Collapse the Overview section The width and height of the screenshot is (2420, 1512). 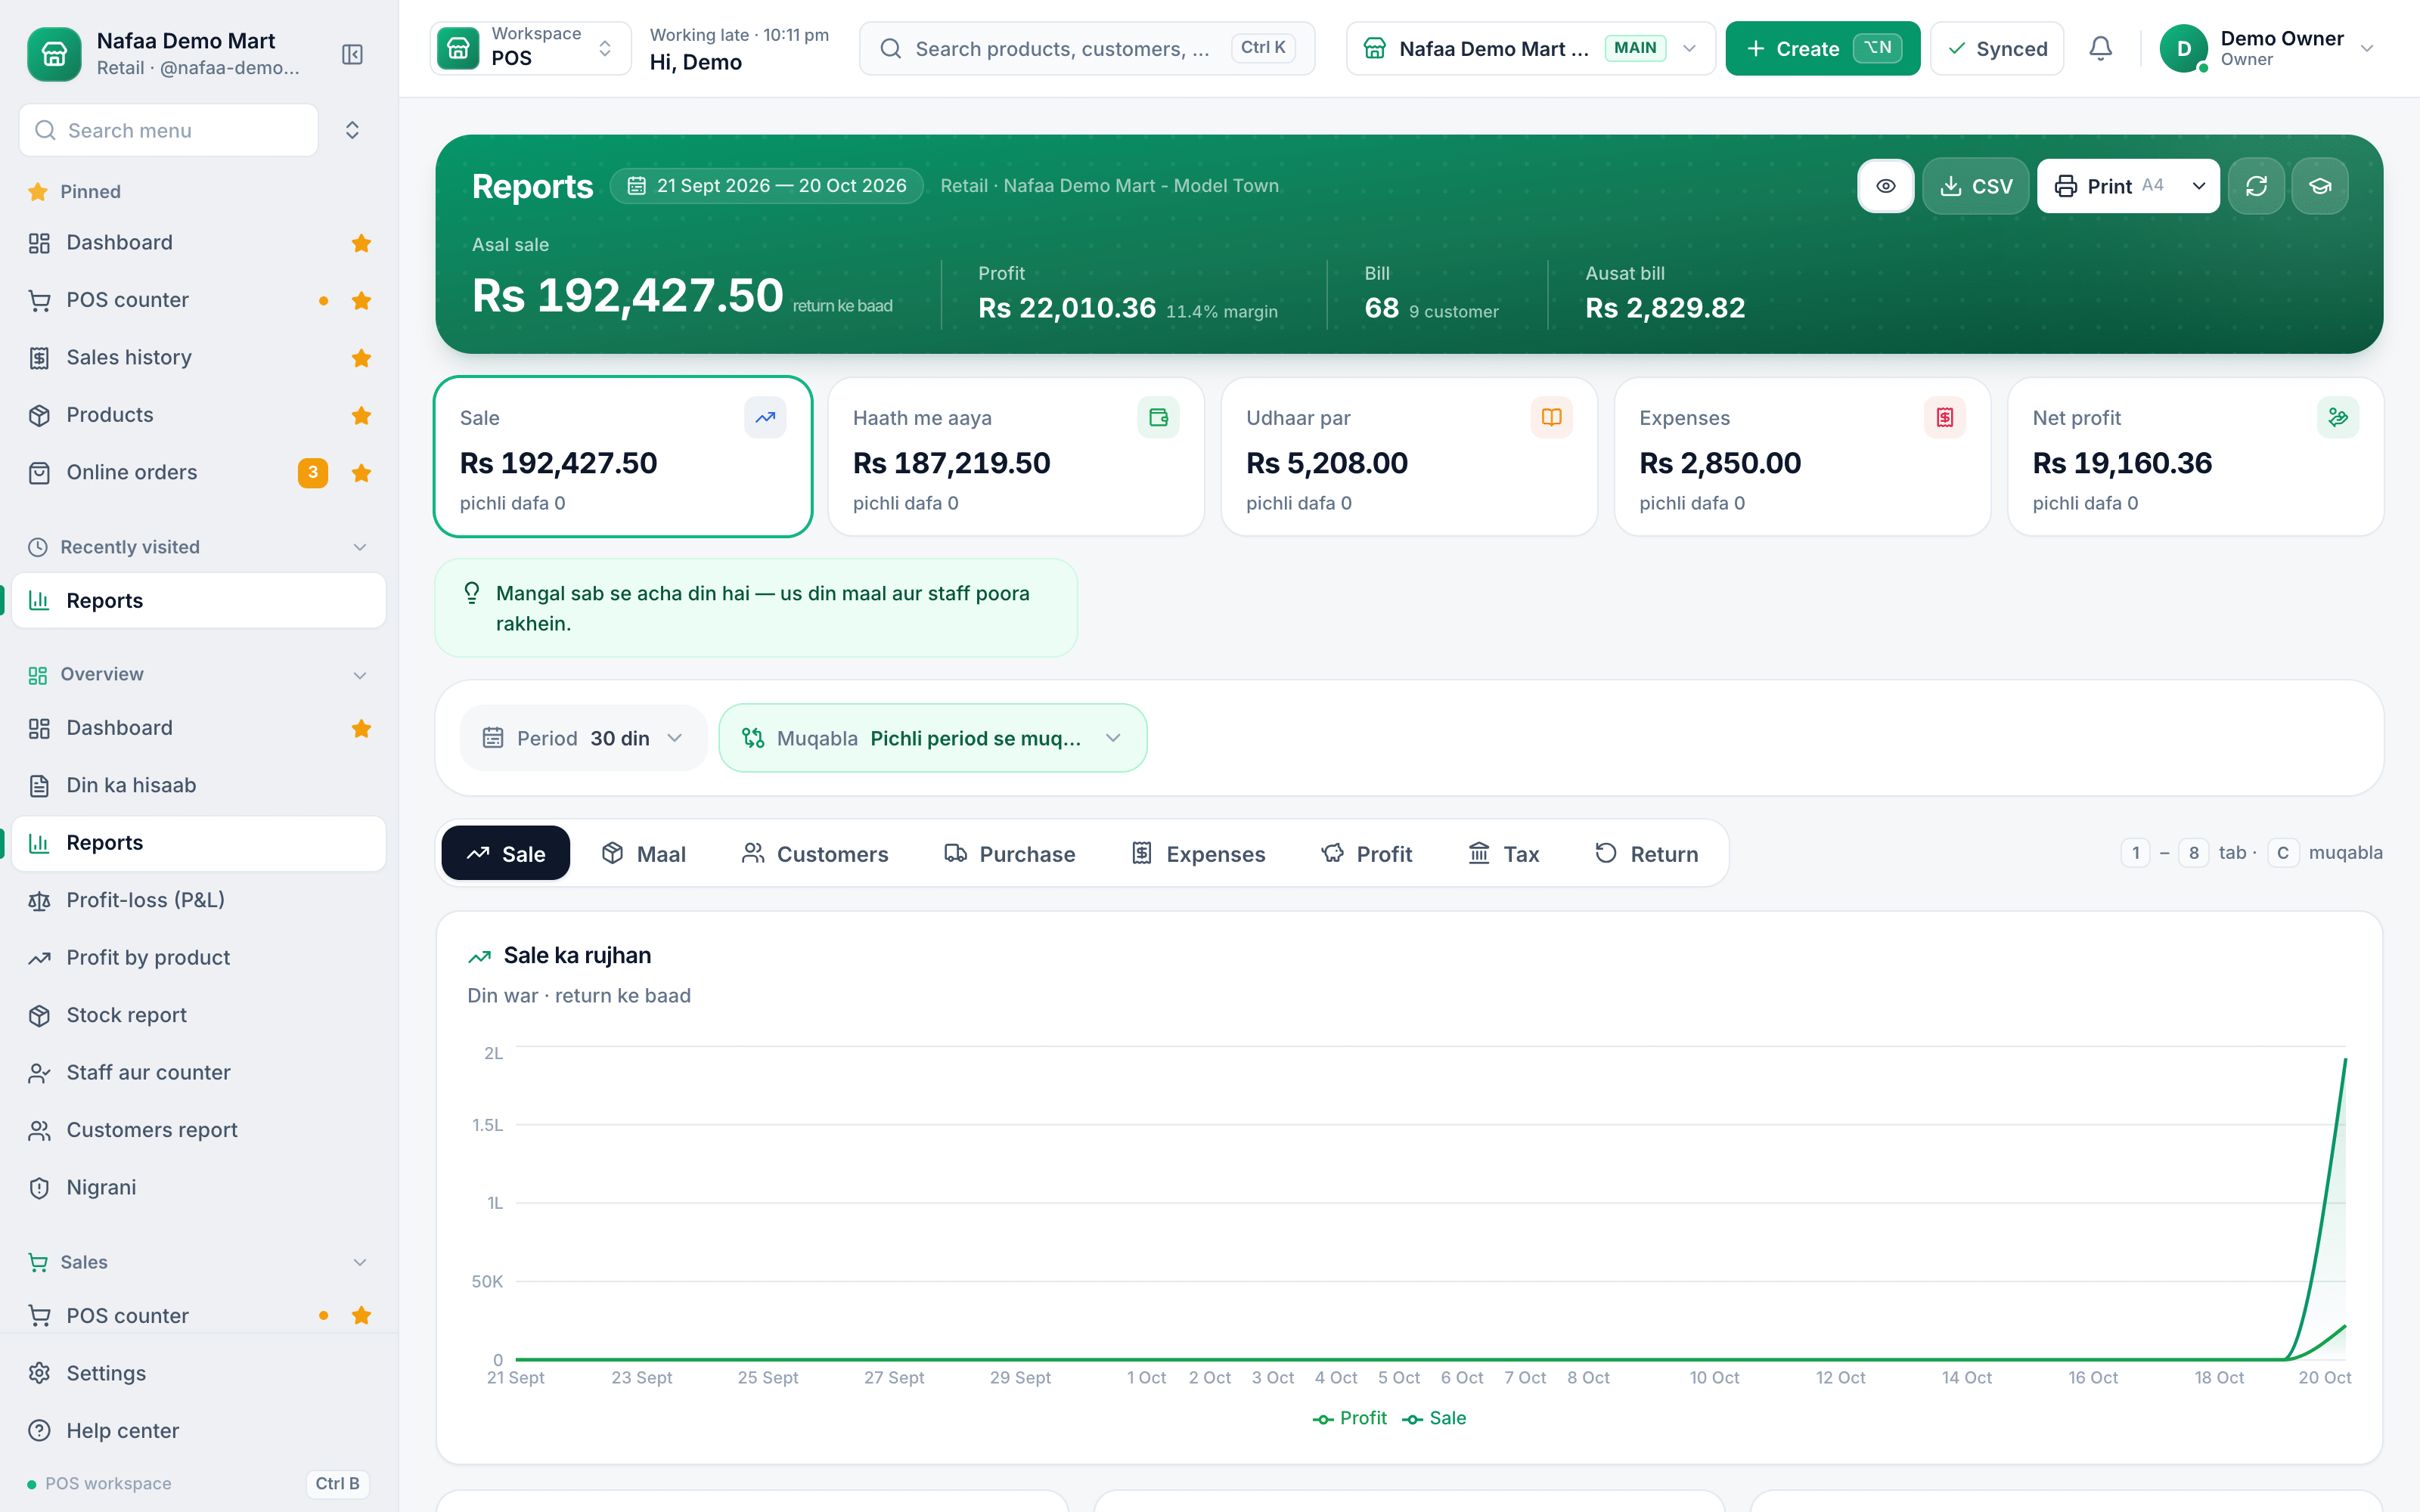pos(198,675)
